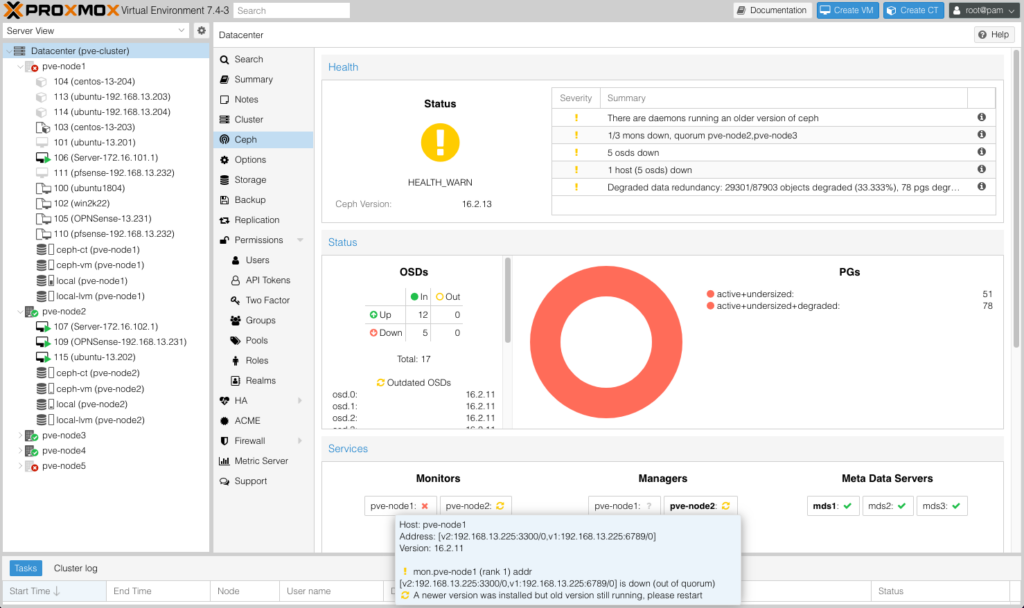
Task: Expand the Firewall submenu arrow
Action: click(300, 441)
